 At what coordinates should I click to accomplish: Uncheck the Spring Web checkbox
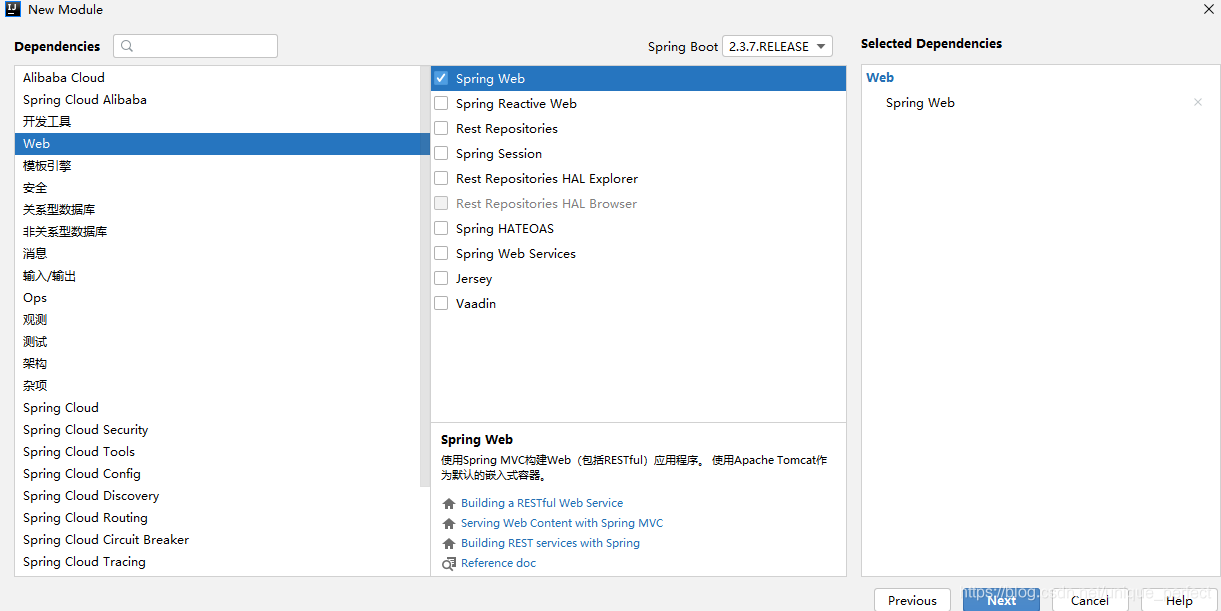pos(441,78)
